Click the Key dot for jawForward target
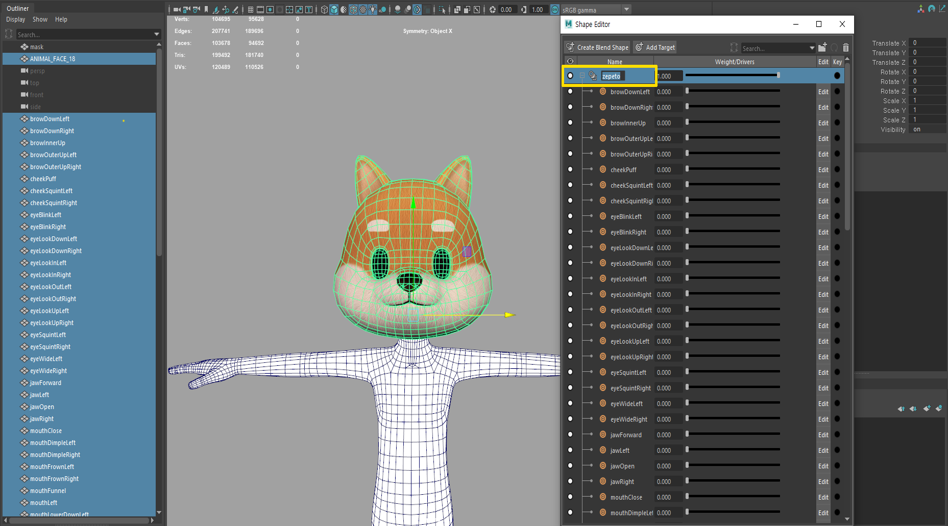948x526 pixels. [x=837, y=435]
